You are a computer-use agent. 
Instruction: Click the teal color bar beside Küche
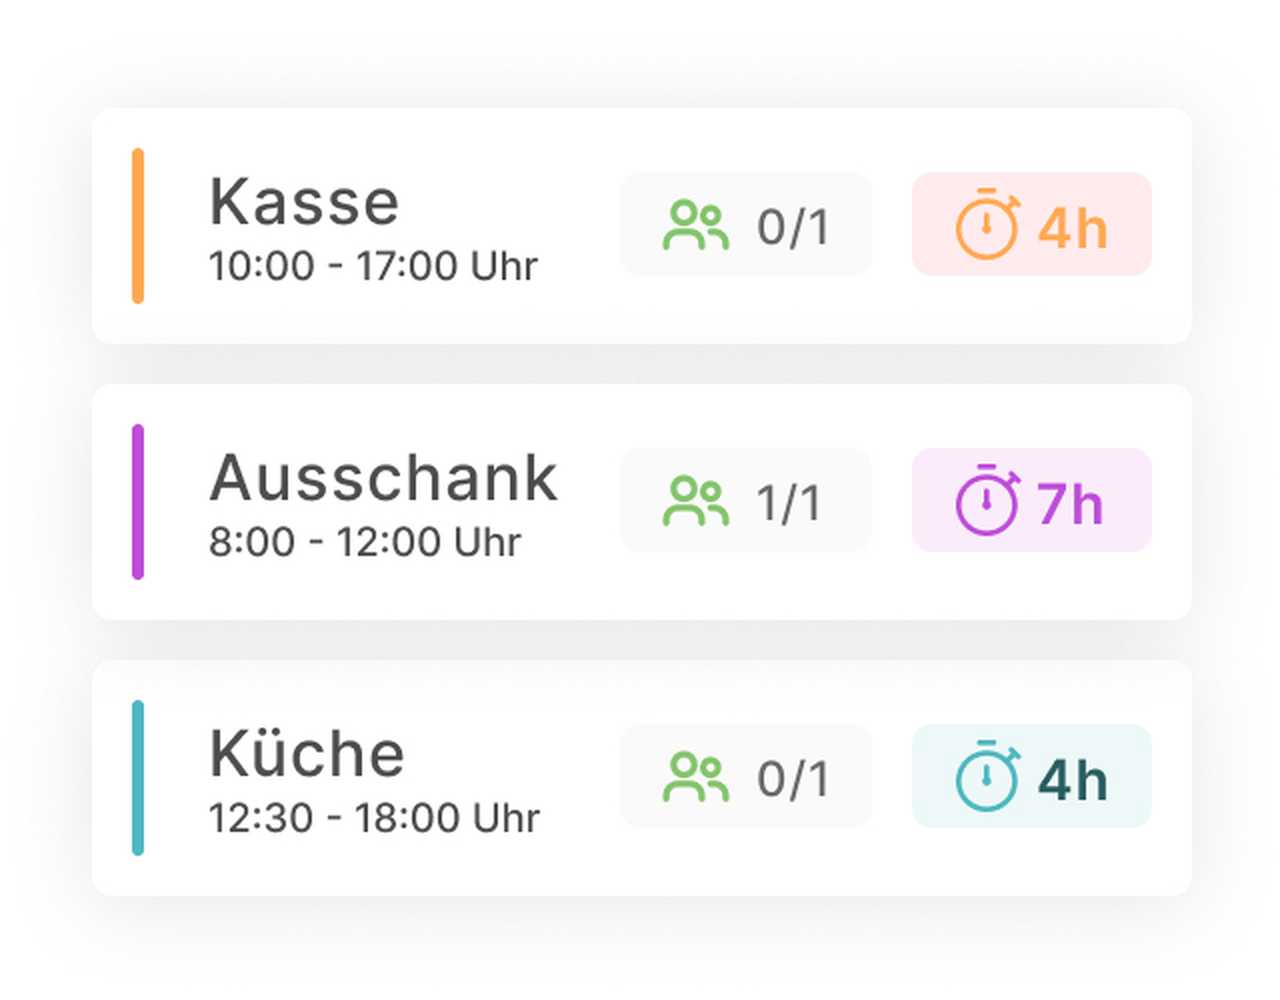pyautogui.click(x=138, y=778)
